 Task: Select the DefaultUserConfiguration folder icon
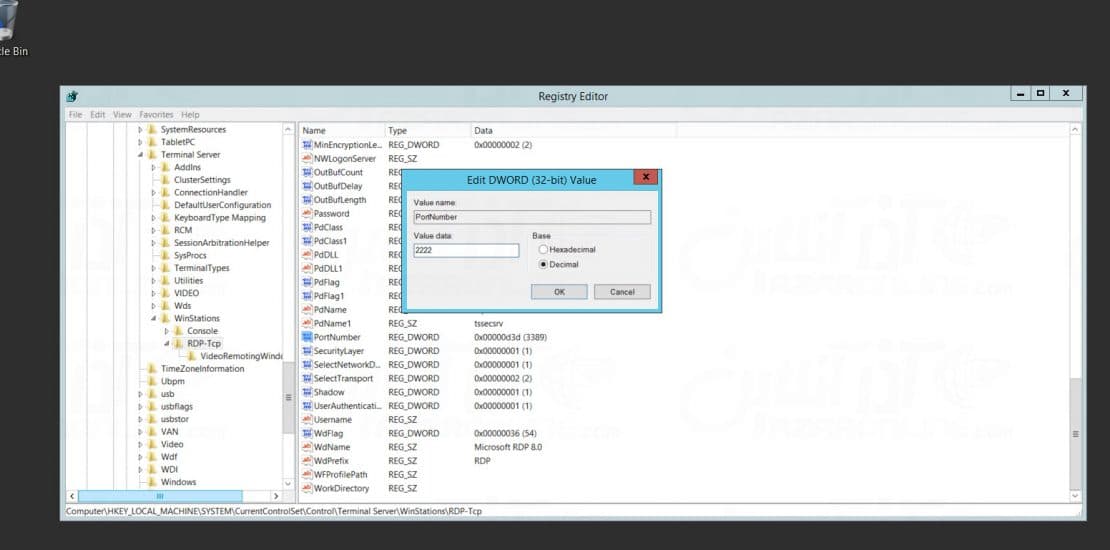165,205
